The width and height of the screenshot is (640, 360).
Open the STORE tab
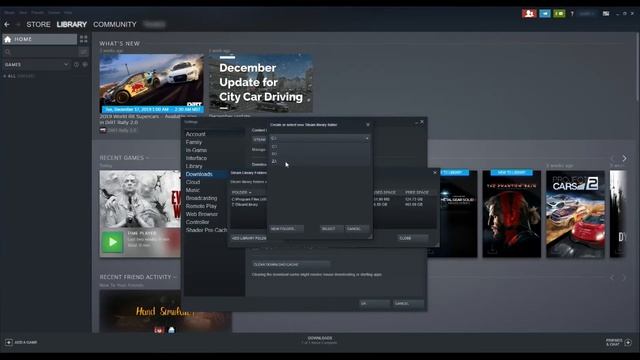38,24
